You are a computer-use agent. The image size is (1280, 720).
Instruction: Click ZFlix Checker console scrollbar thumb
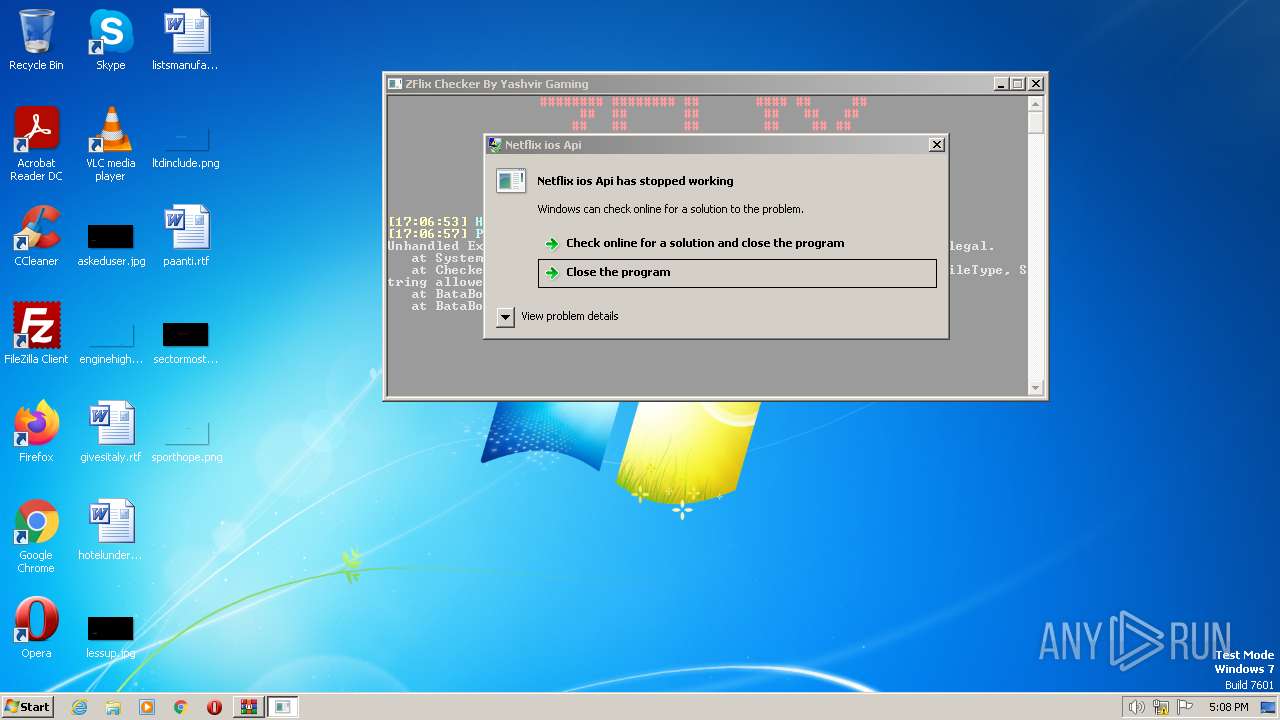1036,123
